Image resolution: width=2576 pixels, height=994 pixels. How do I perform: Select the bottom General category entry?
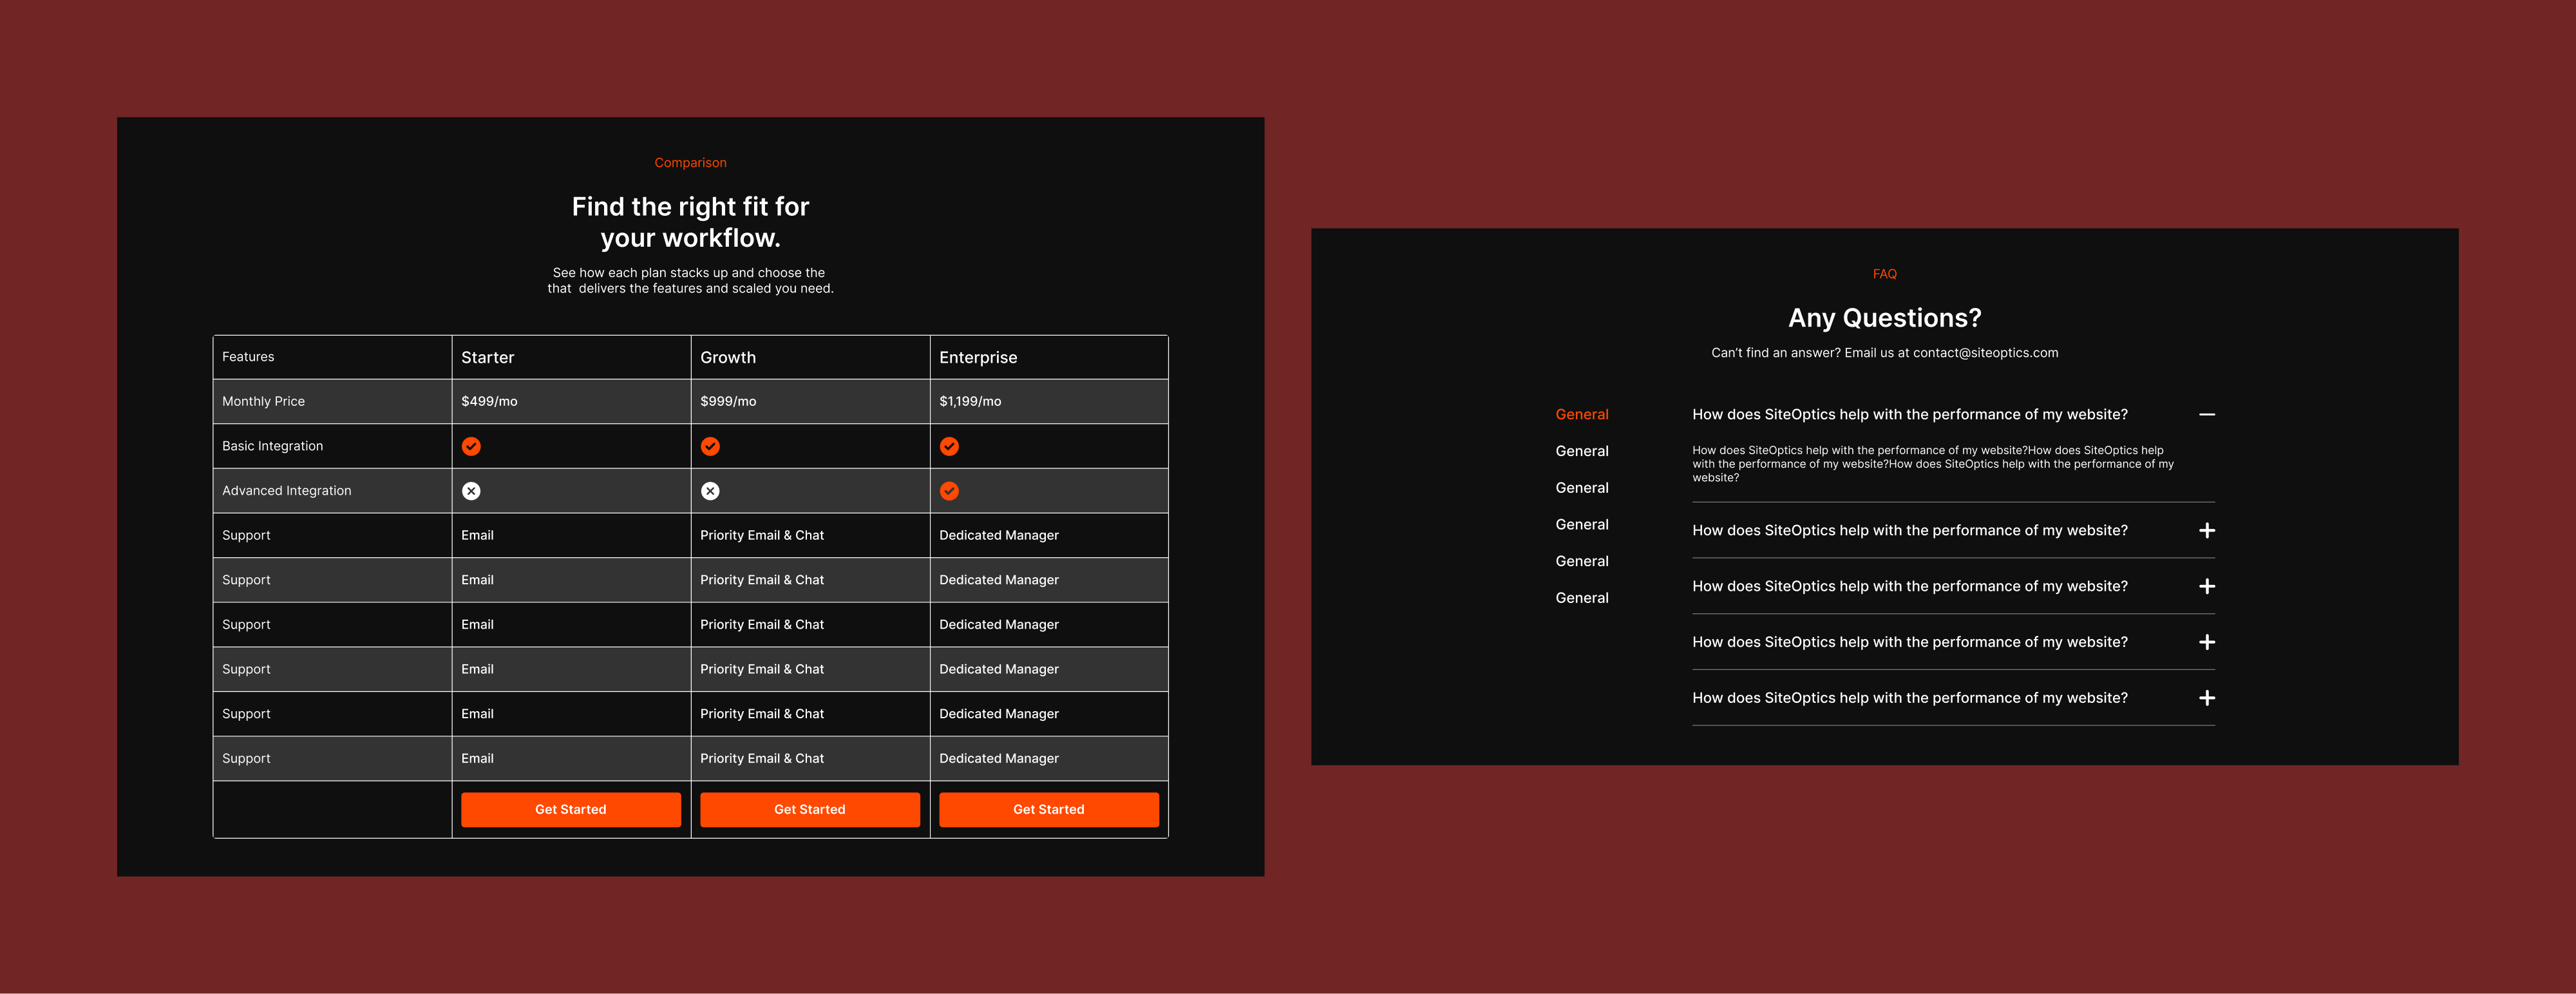[x=1581, y=597]
